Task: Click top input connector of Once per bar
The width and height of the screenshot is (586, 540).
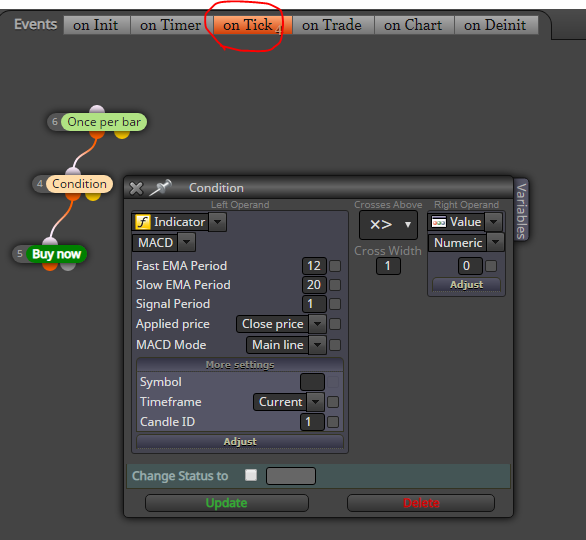Action: 97,109
